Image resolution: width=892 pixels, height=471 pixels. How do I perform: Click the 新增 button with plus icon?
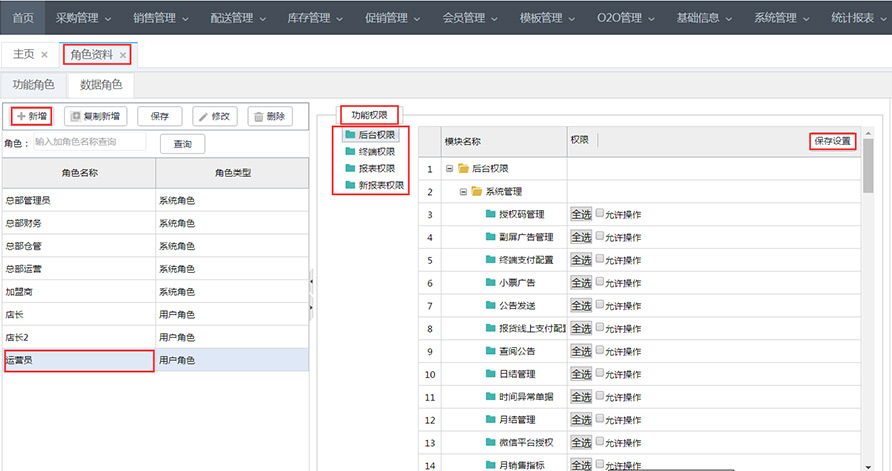(31, 116)
